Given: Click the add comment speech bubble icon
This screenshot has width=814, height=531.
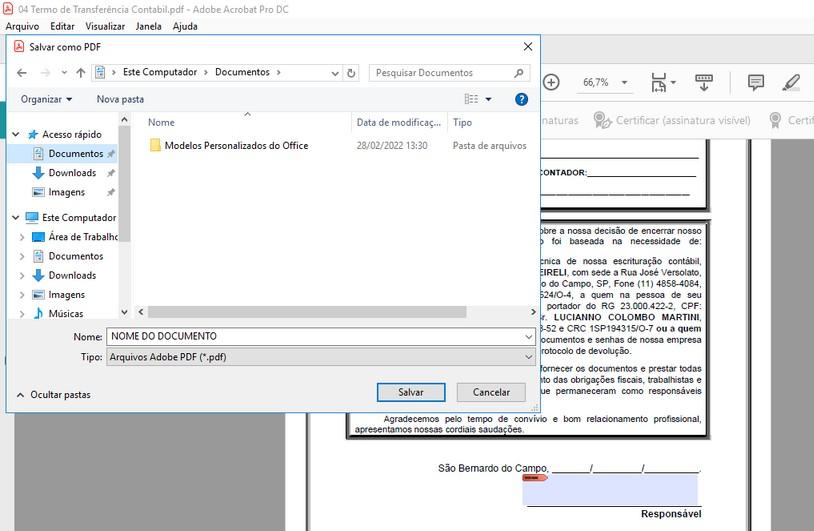Looking at the screenshot, I should pos(756,82).
